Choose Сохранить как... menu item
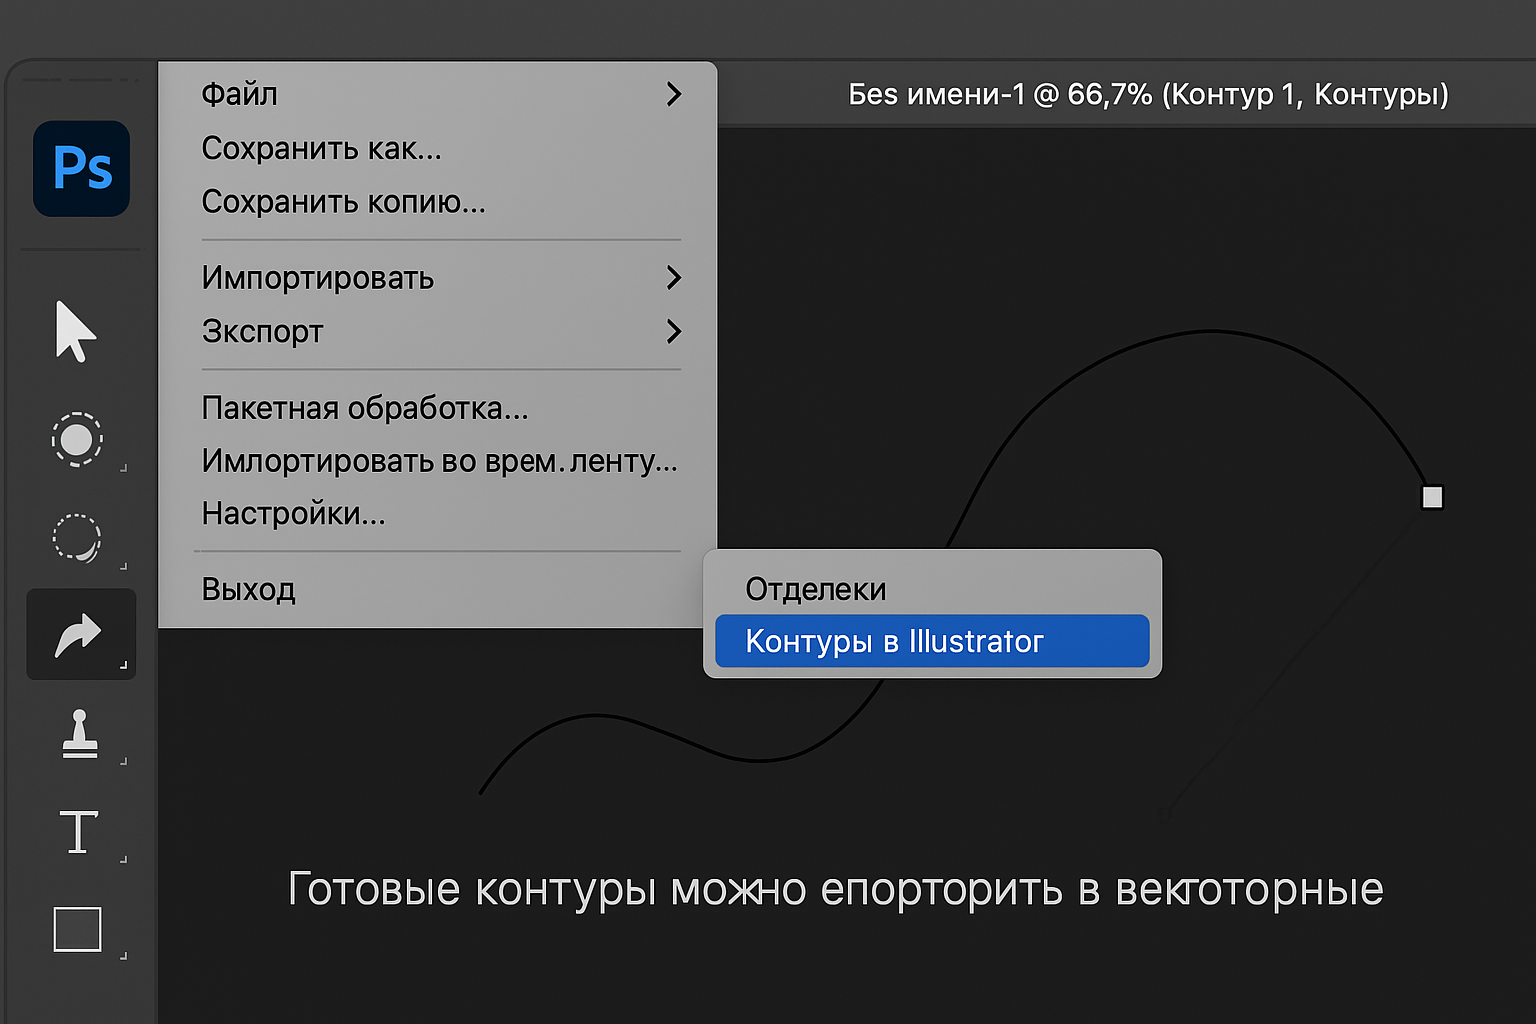1536x1024 pixels. tap(438, 148)
